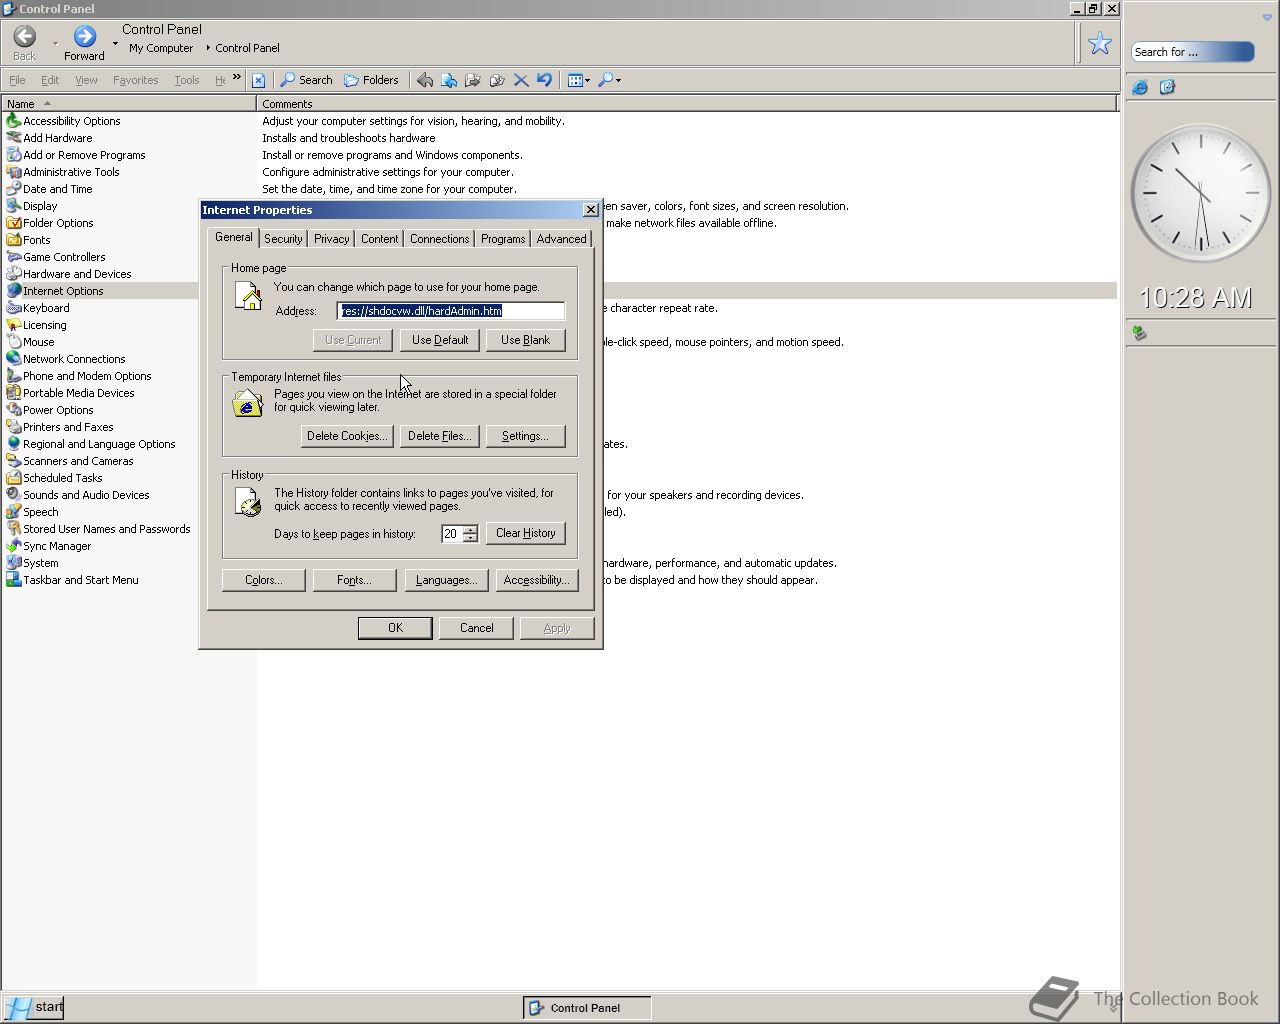Image resolution: width=1280 pixels, height=1024 pixels.
Task: Open the sidebar dropdown arrow at top right
Action: click(1267, 18)
